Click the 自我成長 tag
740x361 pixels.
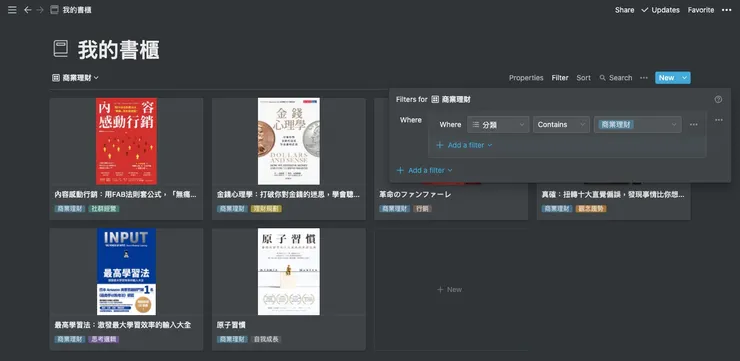[266, 339]
